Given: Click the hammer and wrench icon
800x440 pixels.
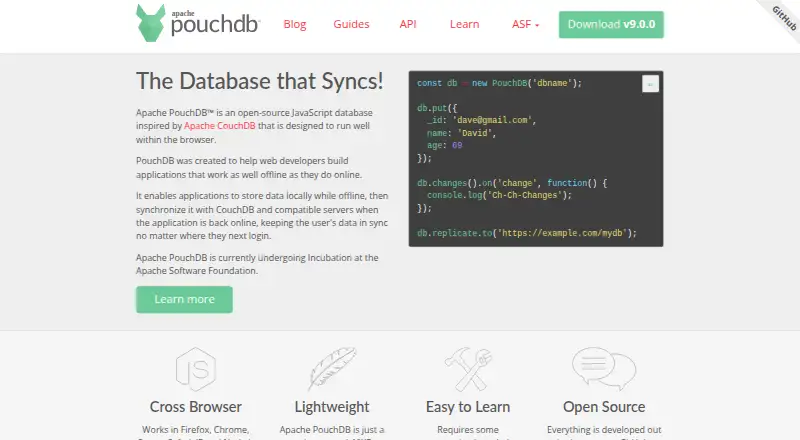Looking at the screenshot, I should coord(468,369).
